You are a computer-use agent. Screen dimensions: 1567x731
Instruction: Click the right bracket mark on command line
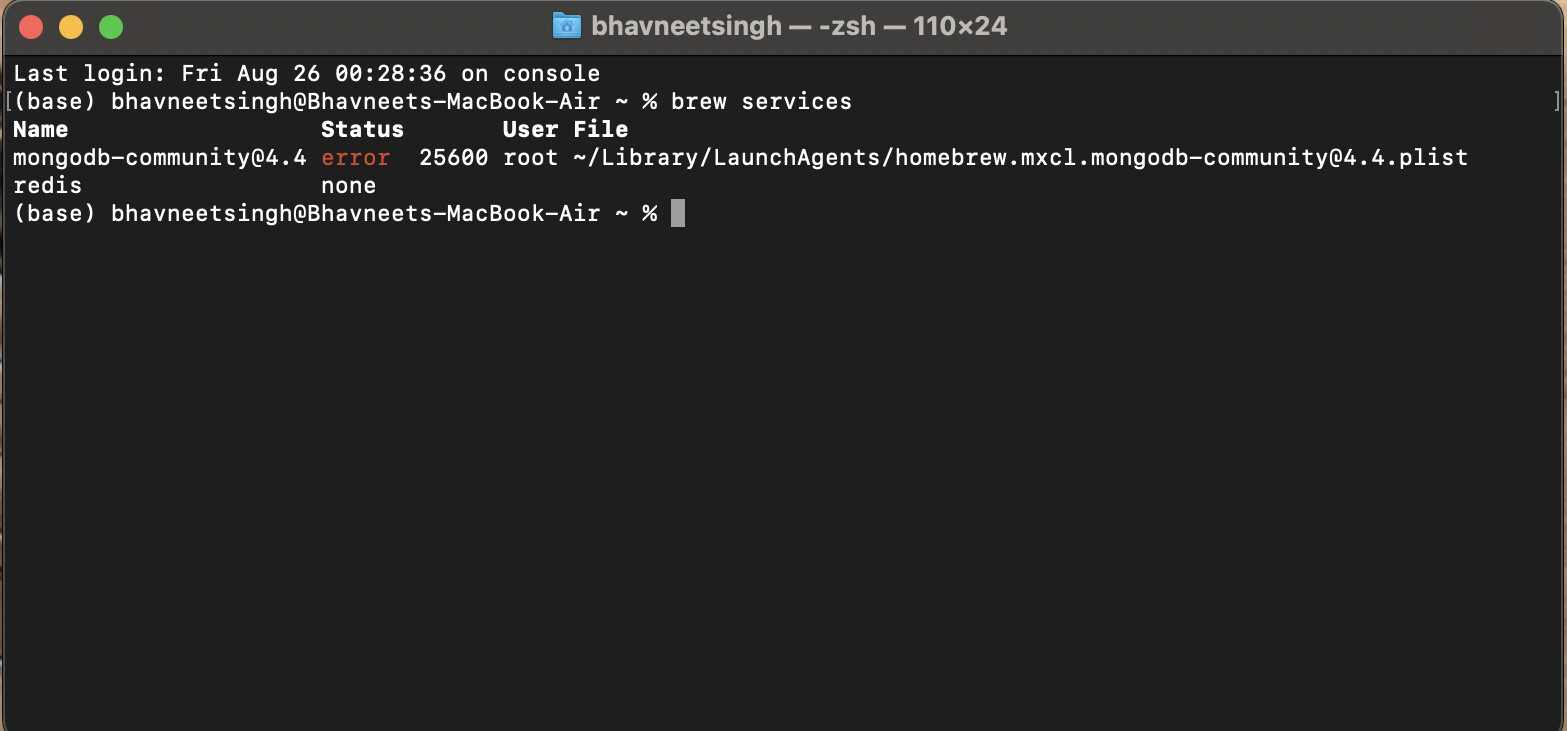click(1557, 101)
